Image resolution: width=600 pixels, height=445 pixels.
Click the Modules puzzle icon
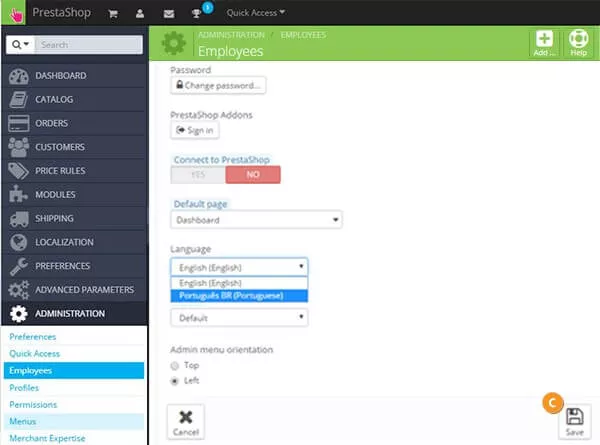tap(18, 194)
